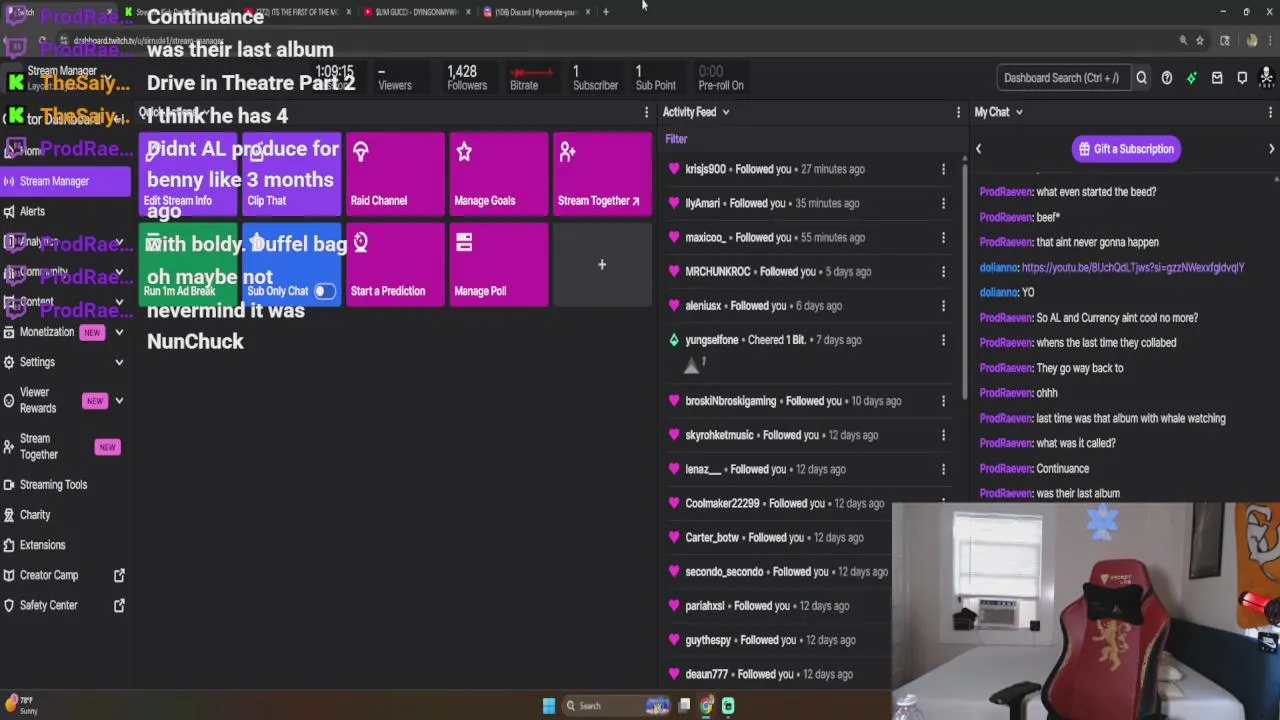Open Quick Actions panel three-dot menu
Image resolution: width=1280 pixels, height=720 pixels.
point(646,112)
